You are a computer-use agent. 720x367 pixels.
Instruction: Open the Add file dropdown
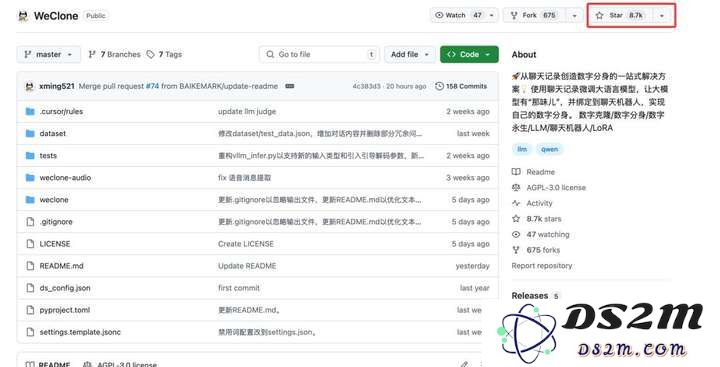click(410, 54)
